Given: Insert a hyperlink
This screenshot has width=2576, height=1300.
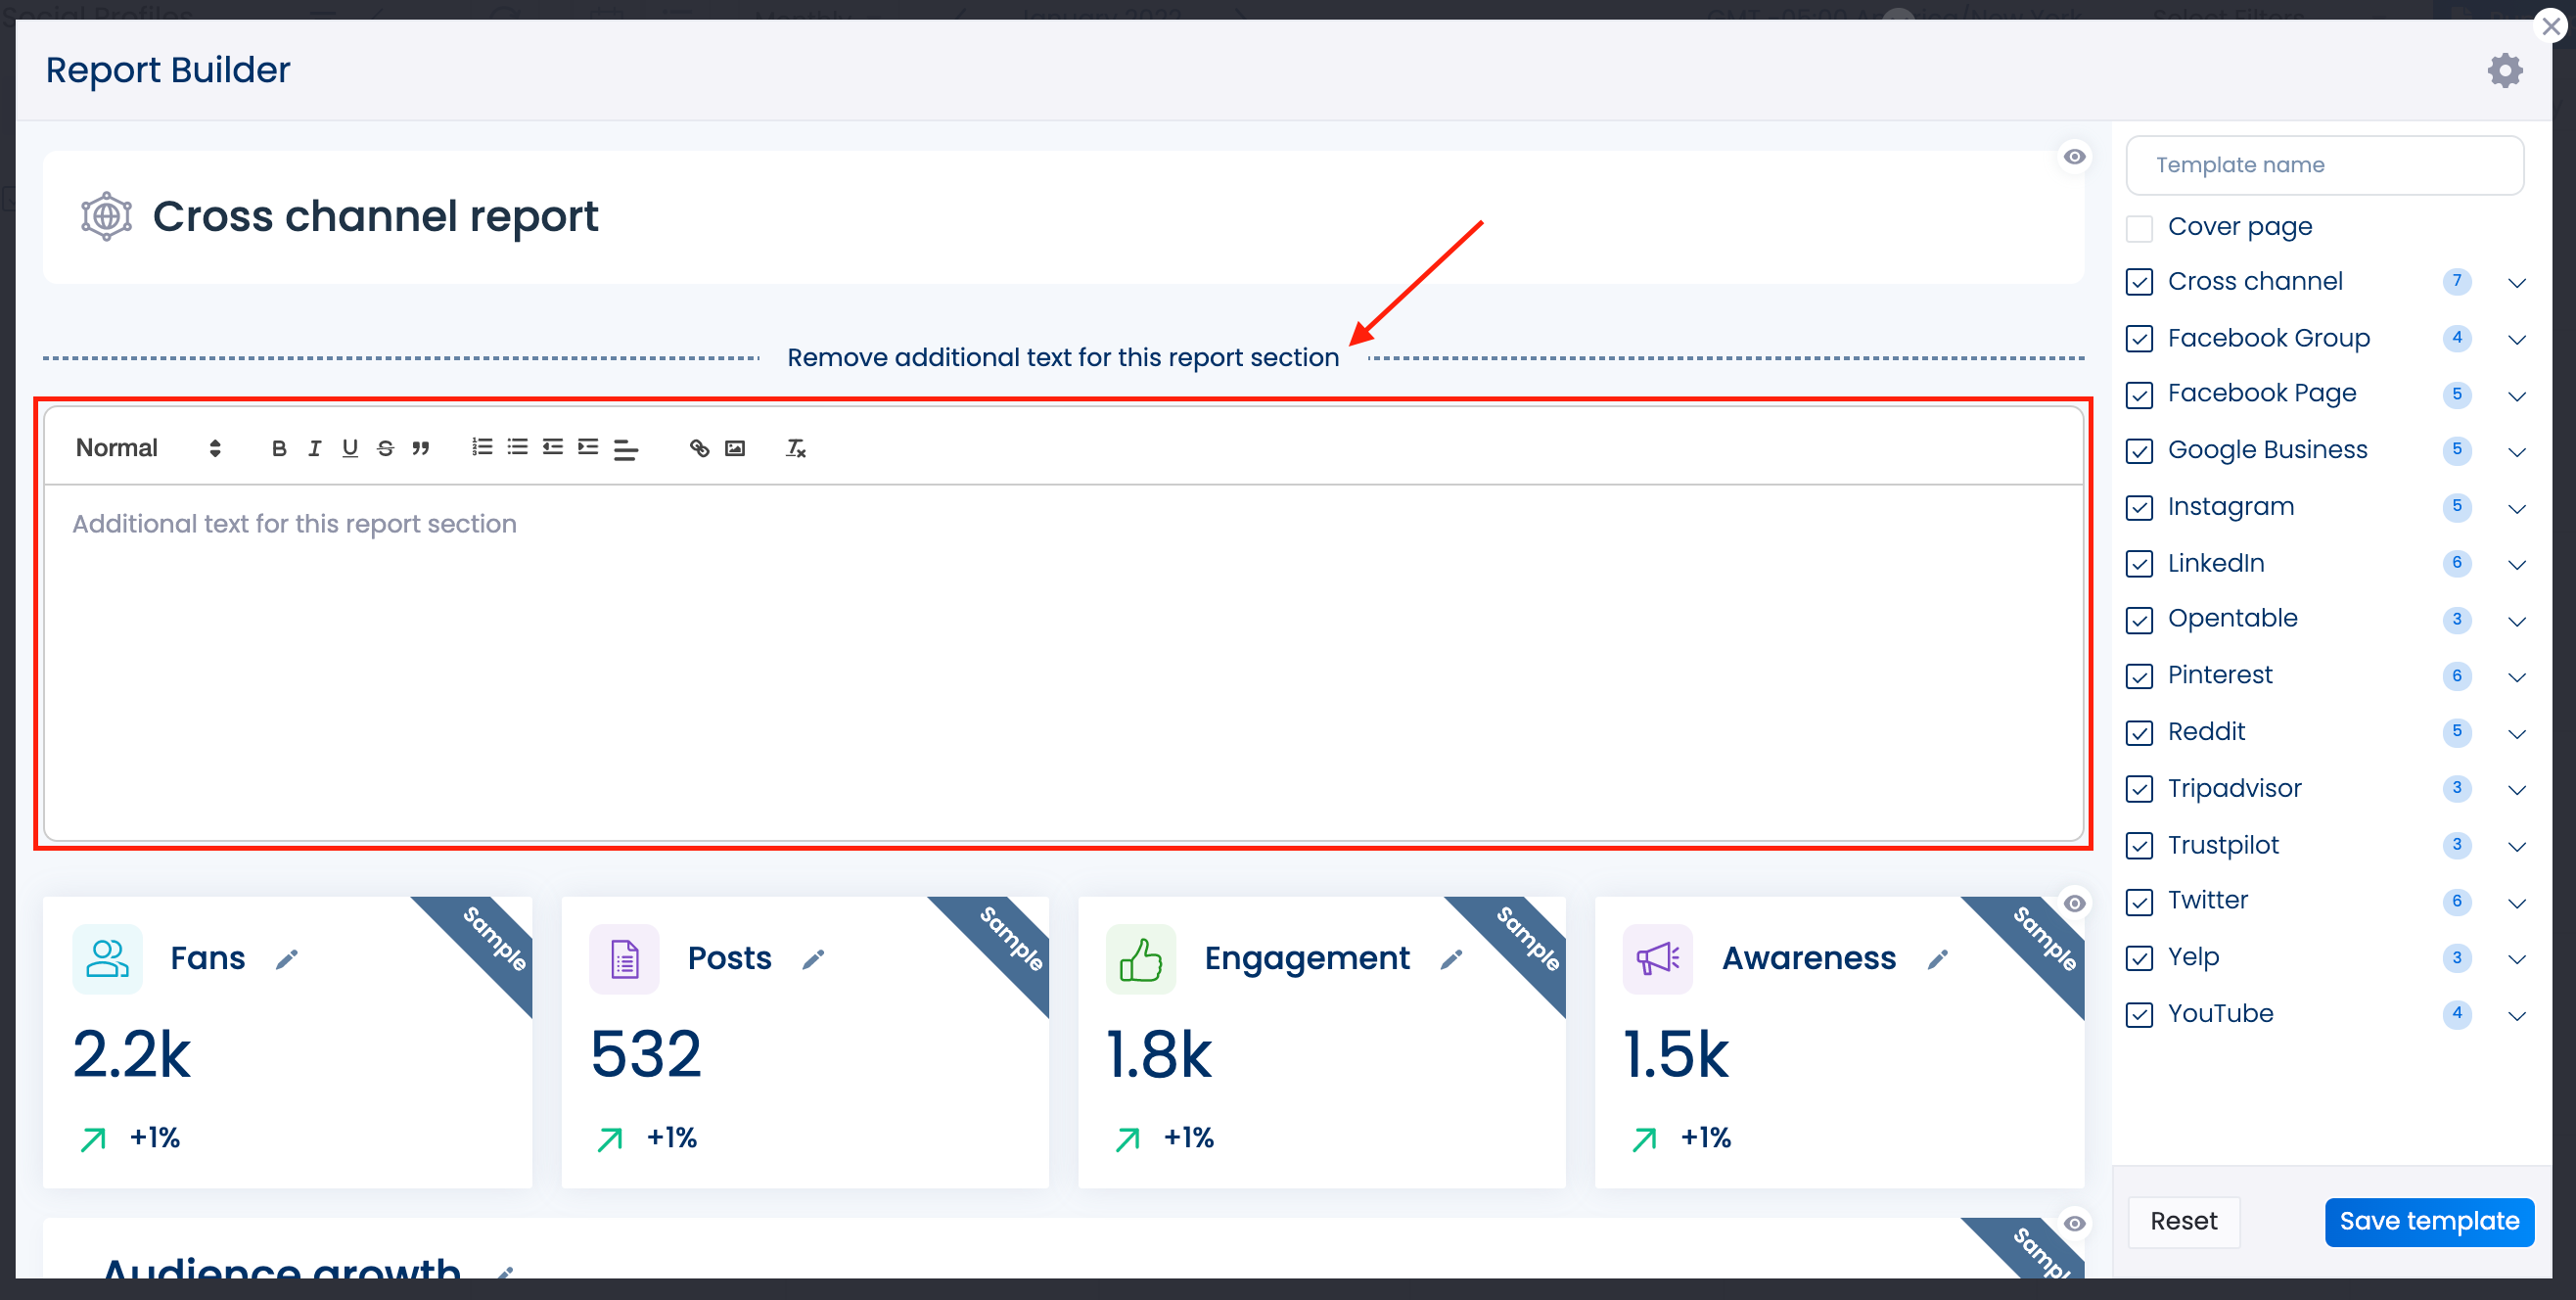Looking at the screenshot, I should click(x=699, y=448).
